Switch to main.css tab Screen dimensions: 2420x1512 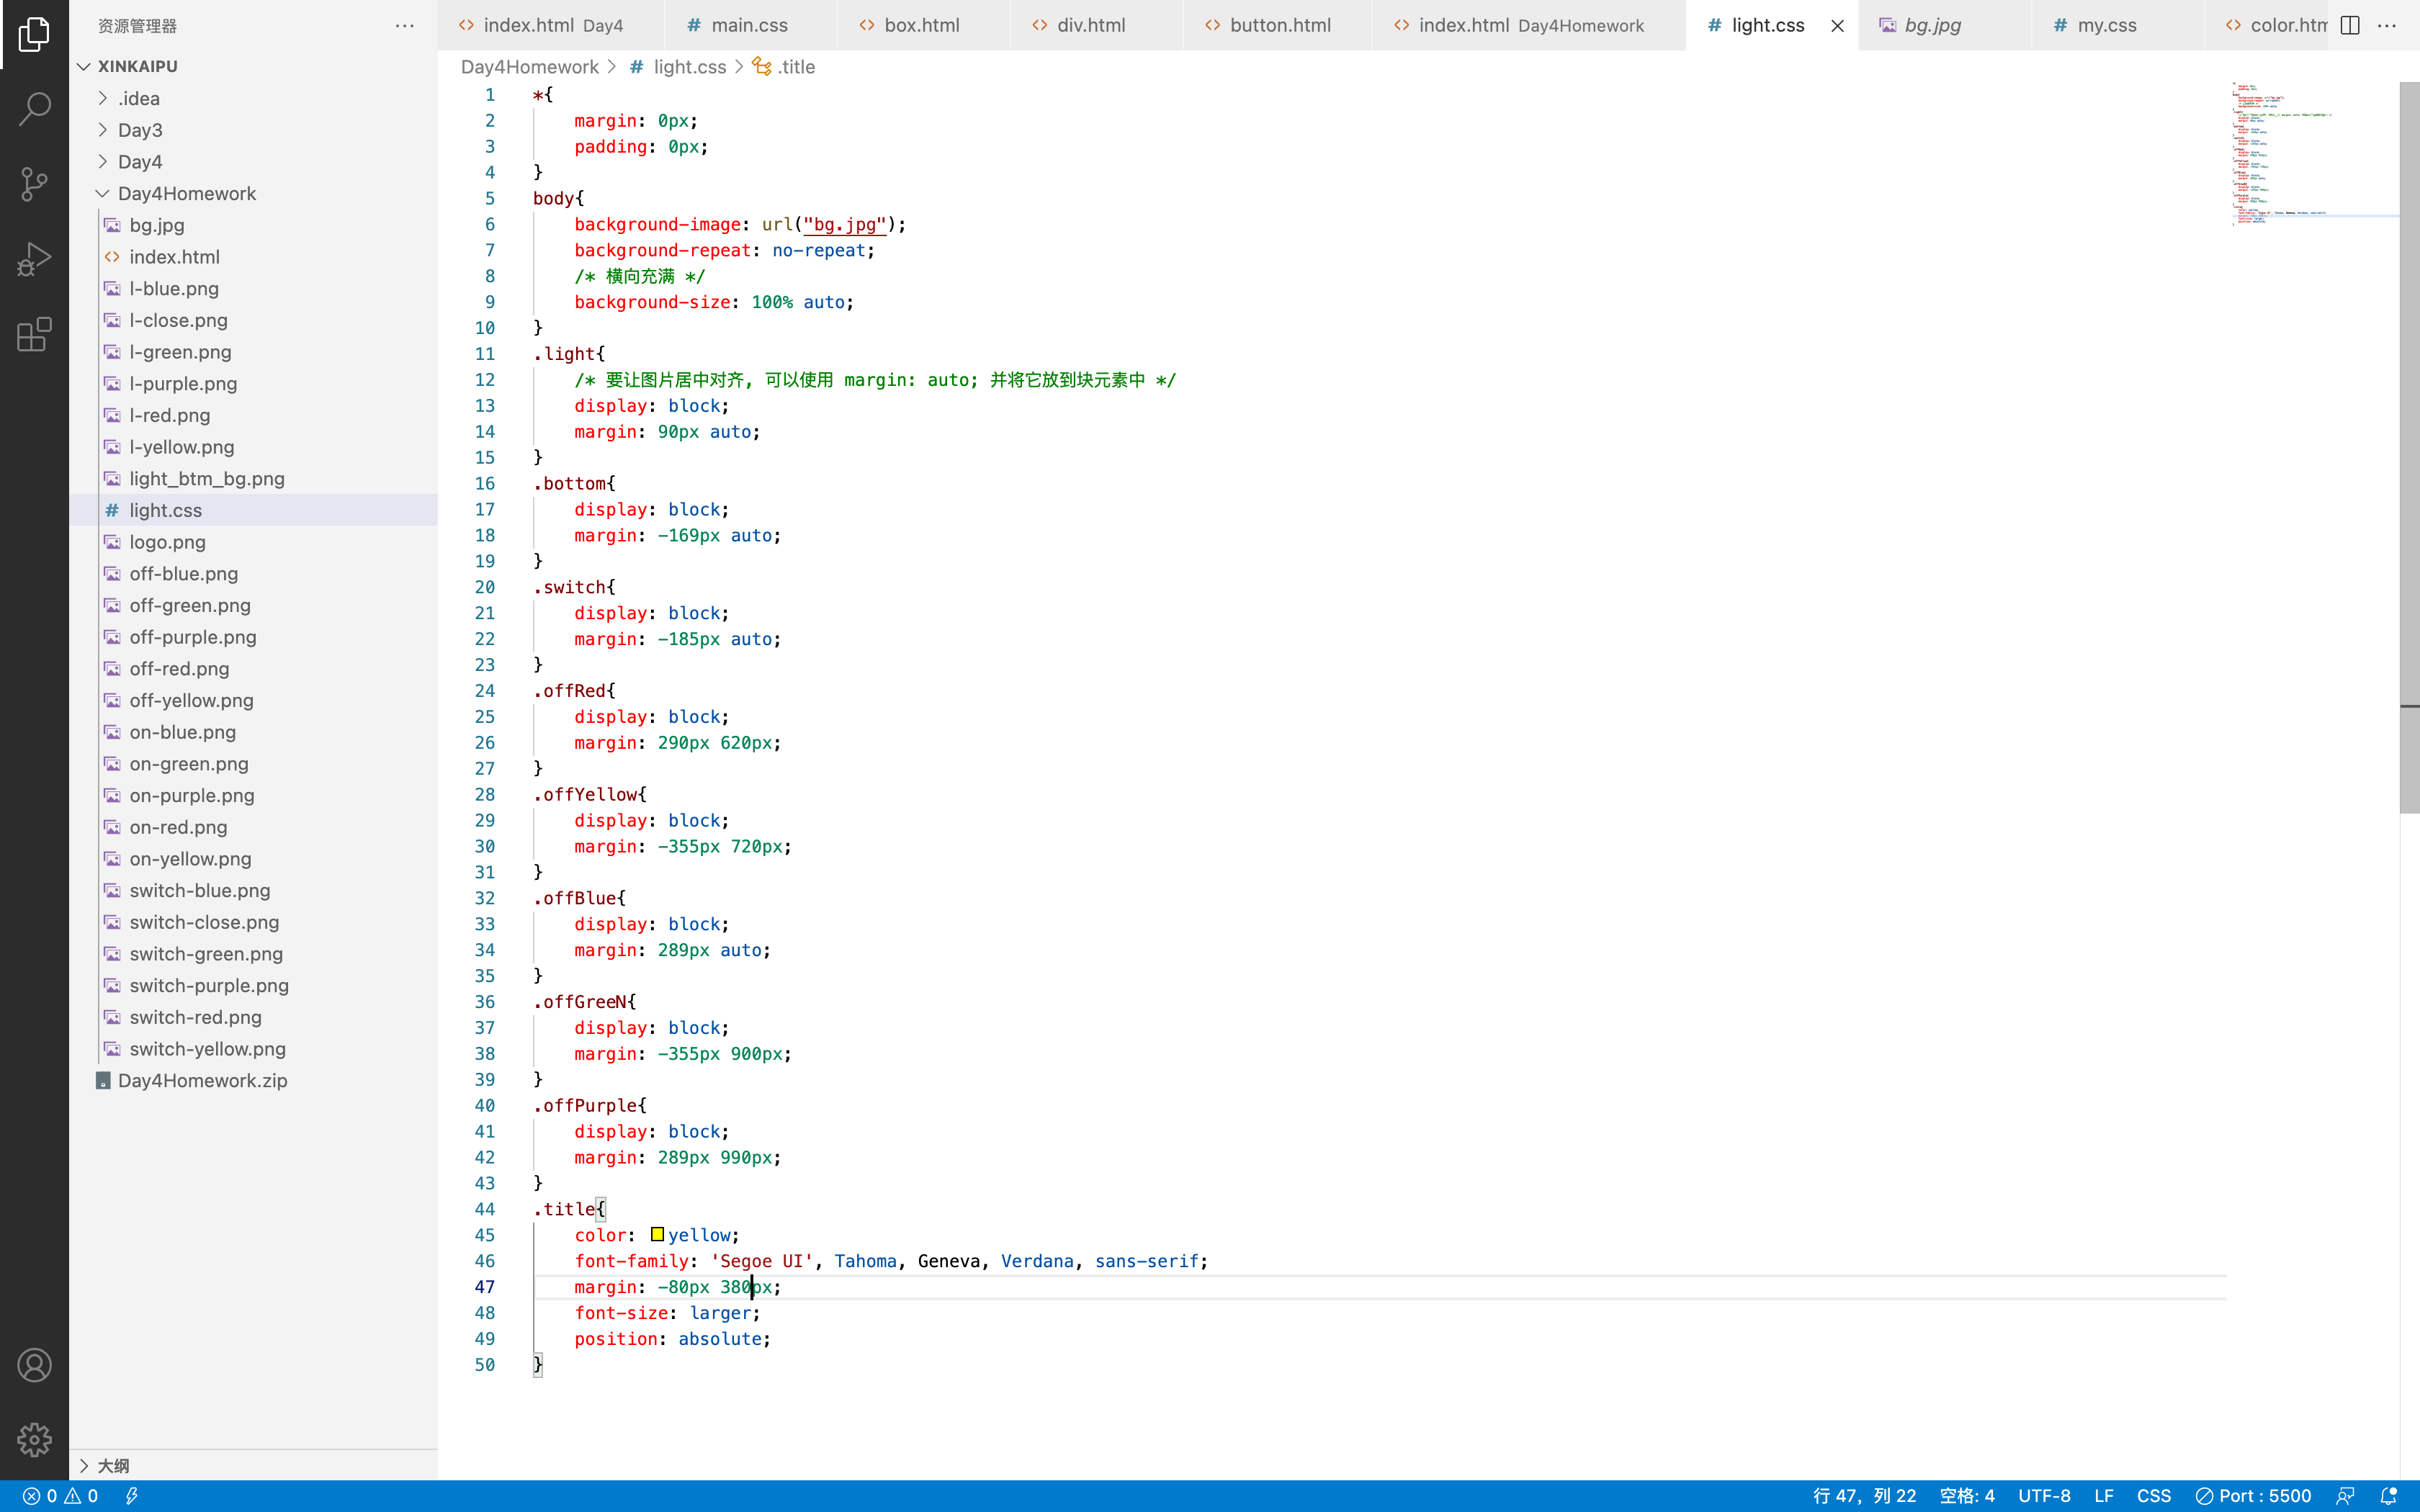749,25
